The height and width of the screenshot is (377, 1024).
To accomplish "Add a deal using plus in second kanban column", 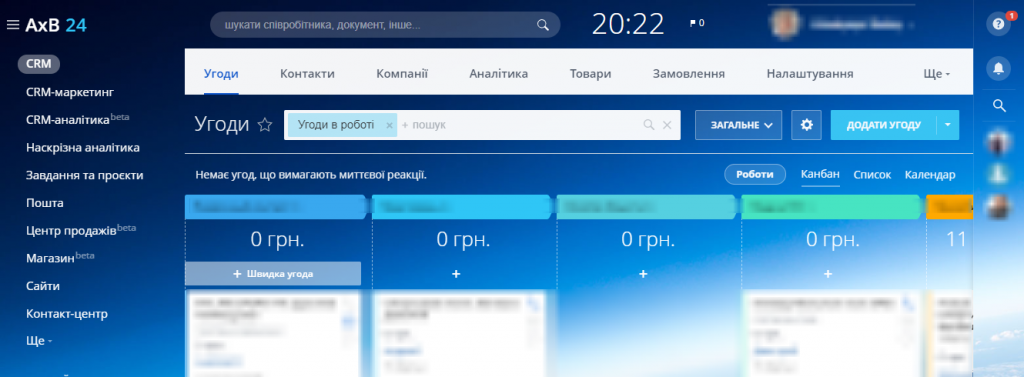I will pyautogui.click(x=456, y=274).
